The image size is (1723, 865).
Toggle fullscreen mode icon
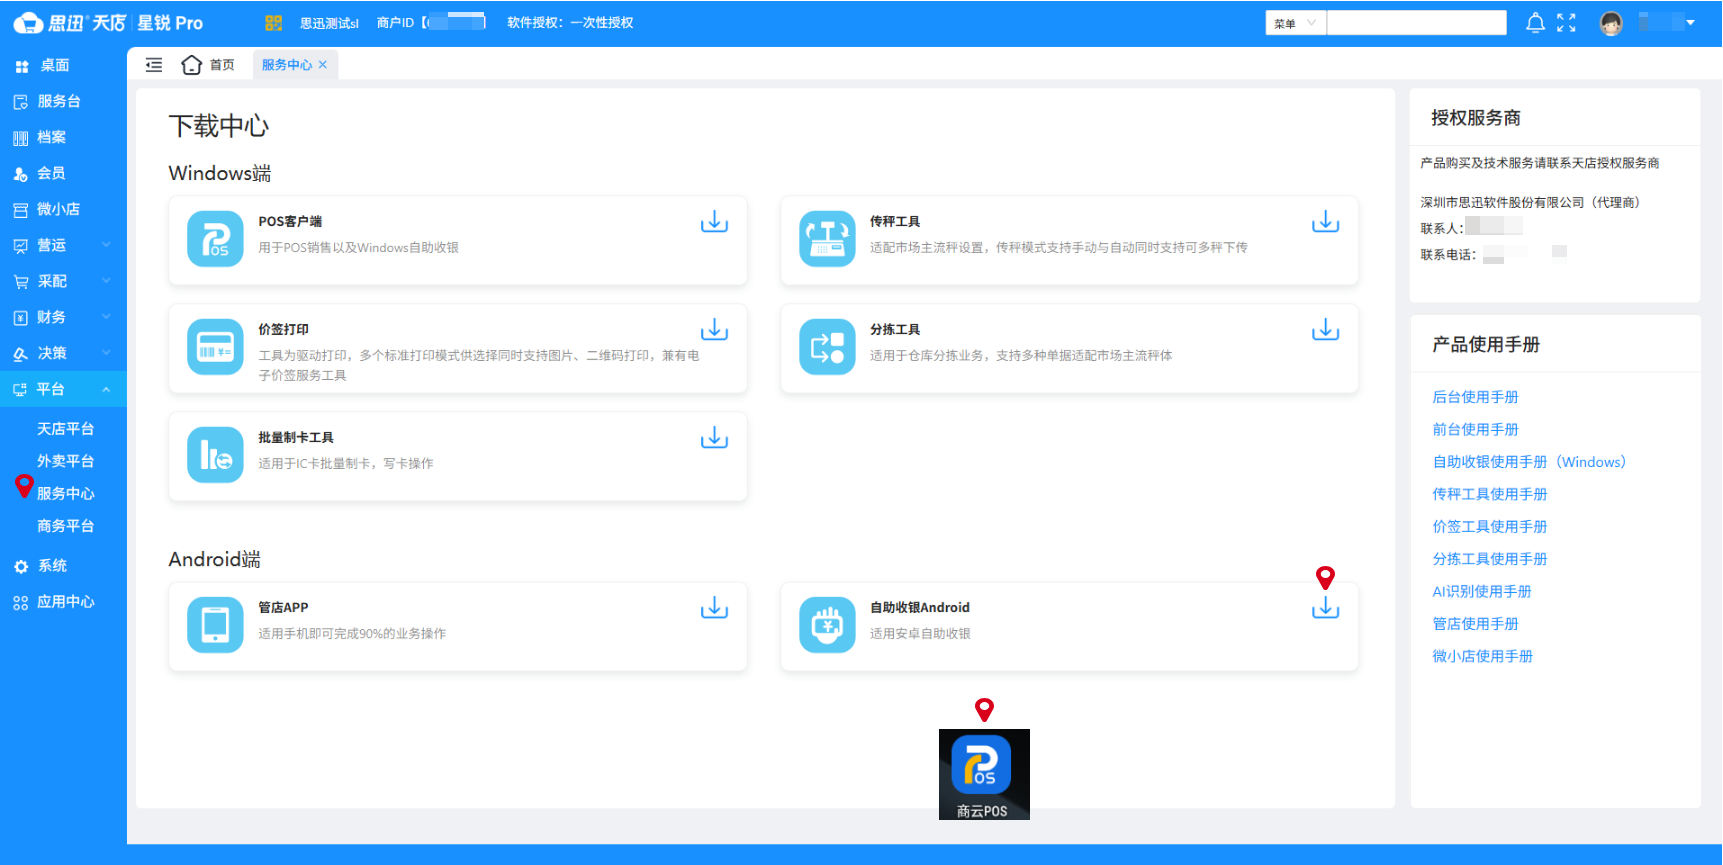click(1566, 23)
